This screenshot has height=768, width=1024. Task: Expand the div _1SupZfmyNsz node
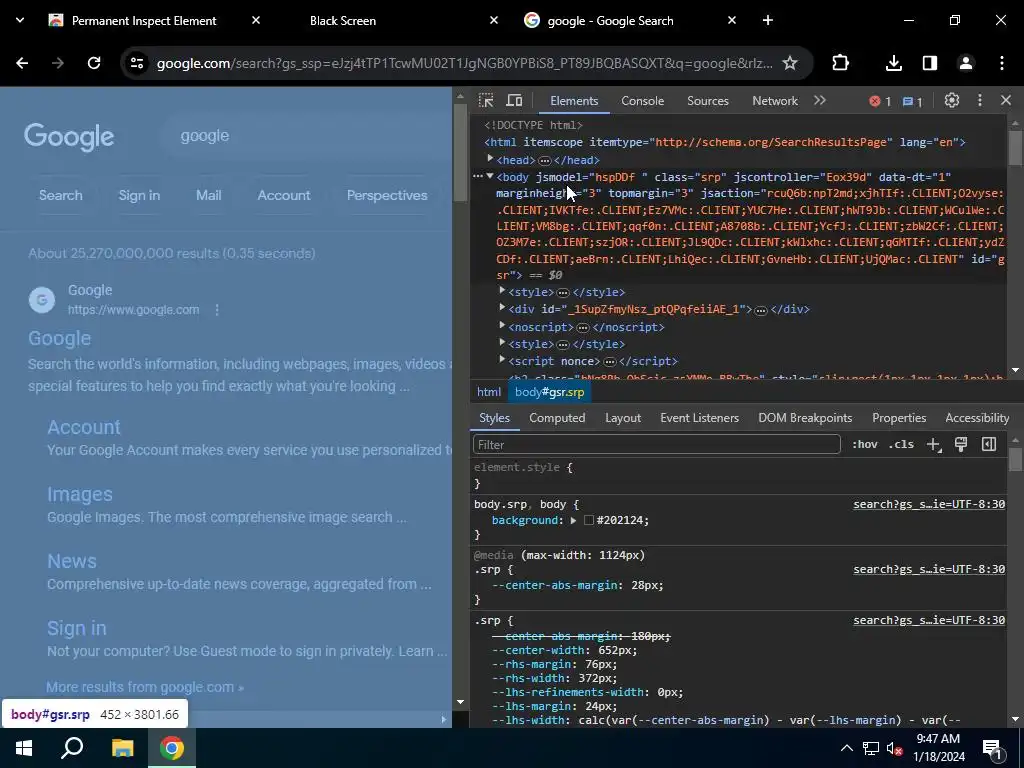[x=502, y=308]
